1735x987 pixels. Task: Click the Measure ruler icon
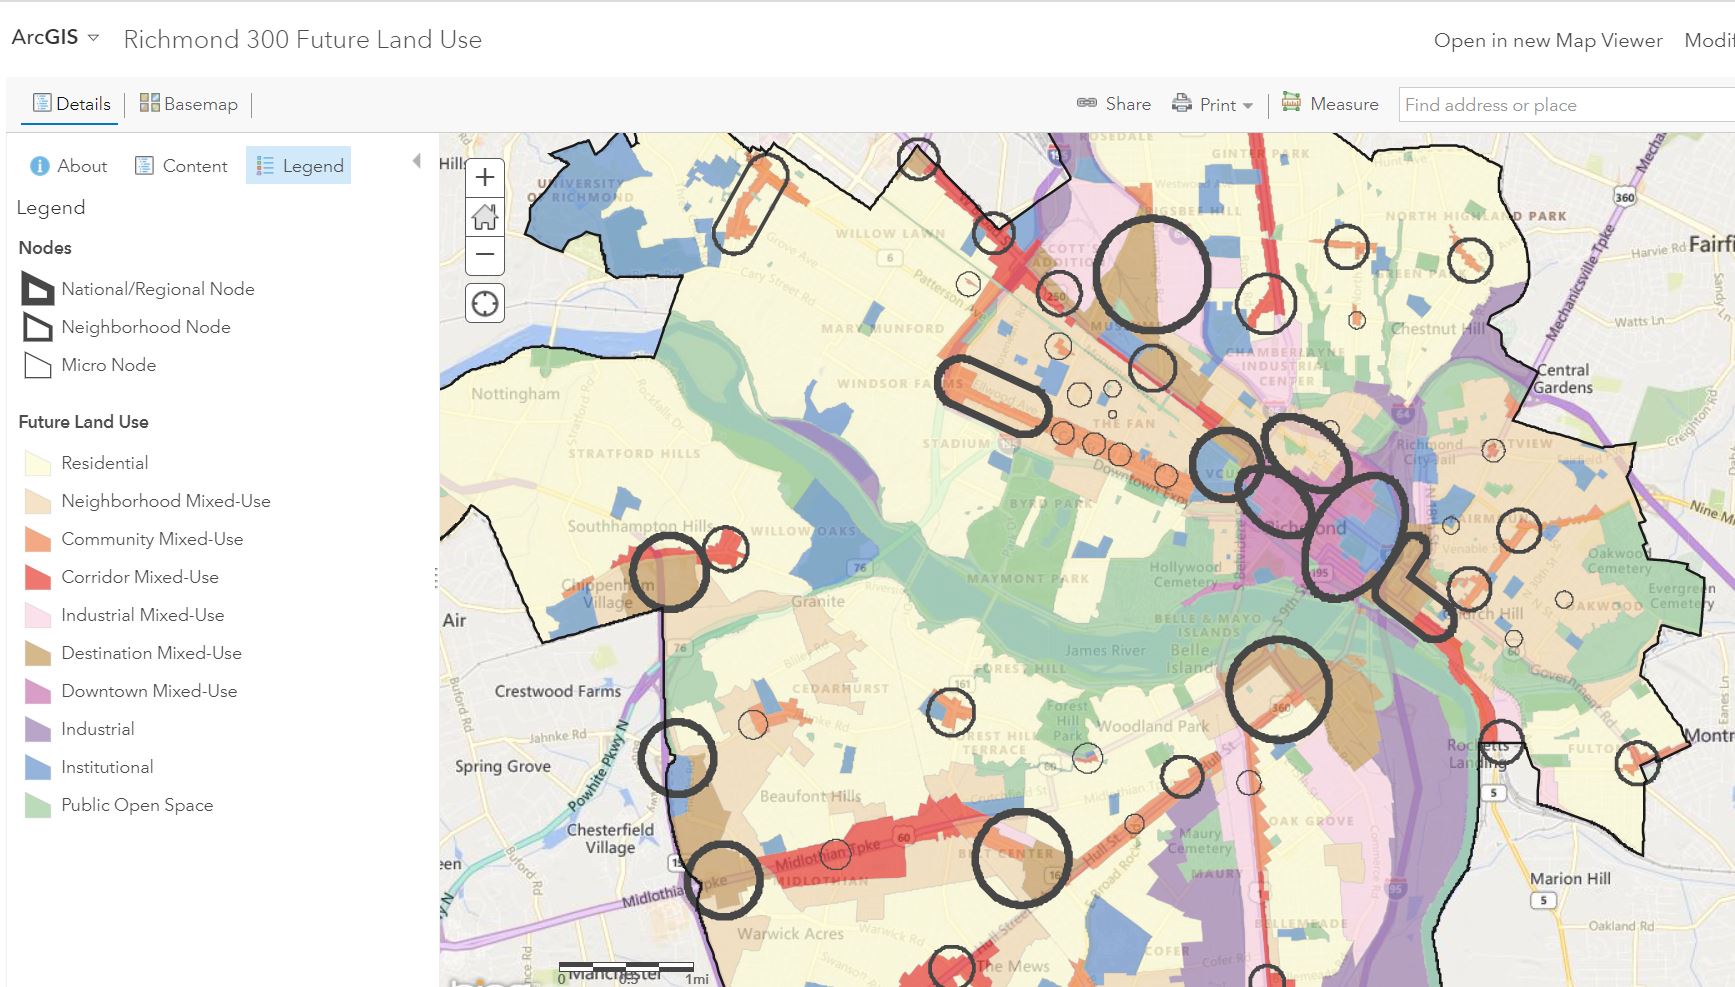click(x=1291, y=102)
